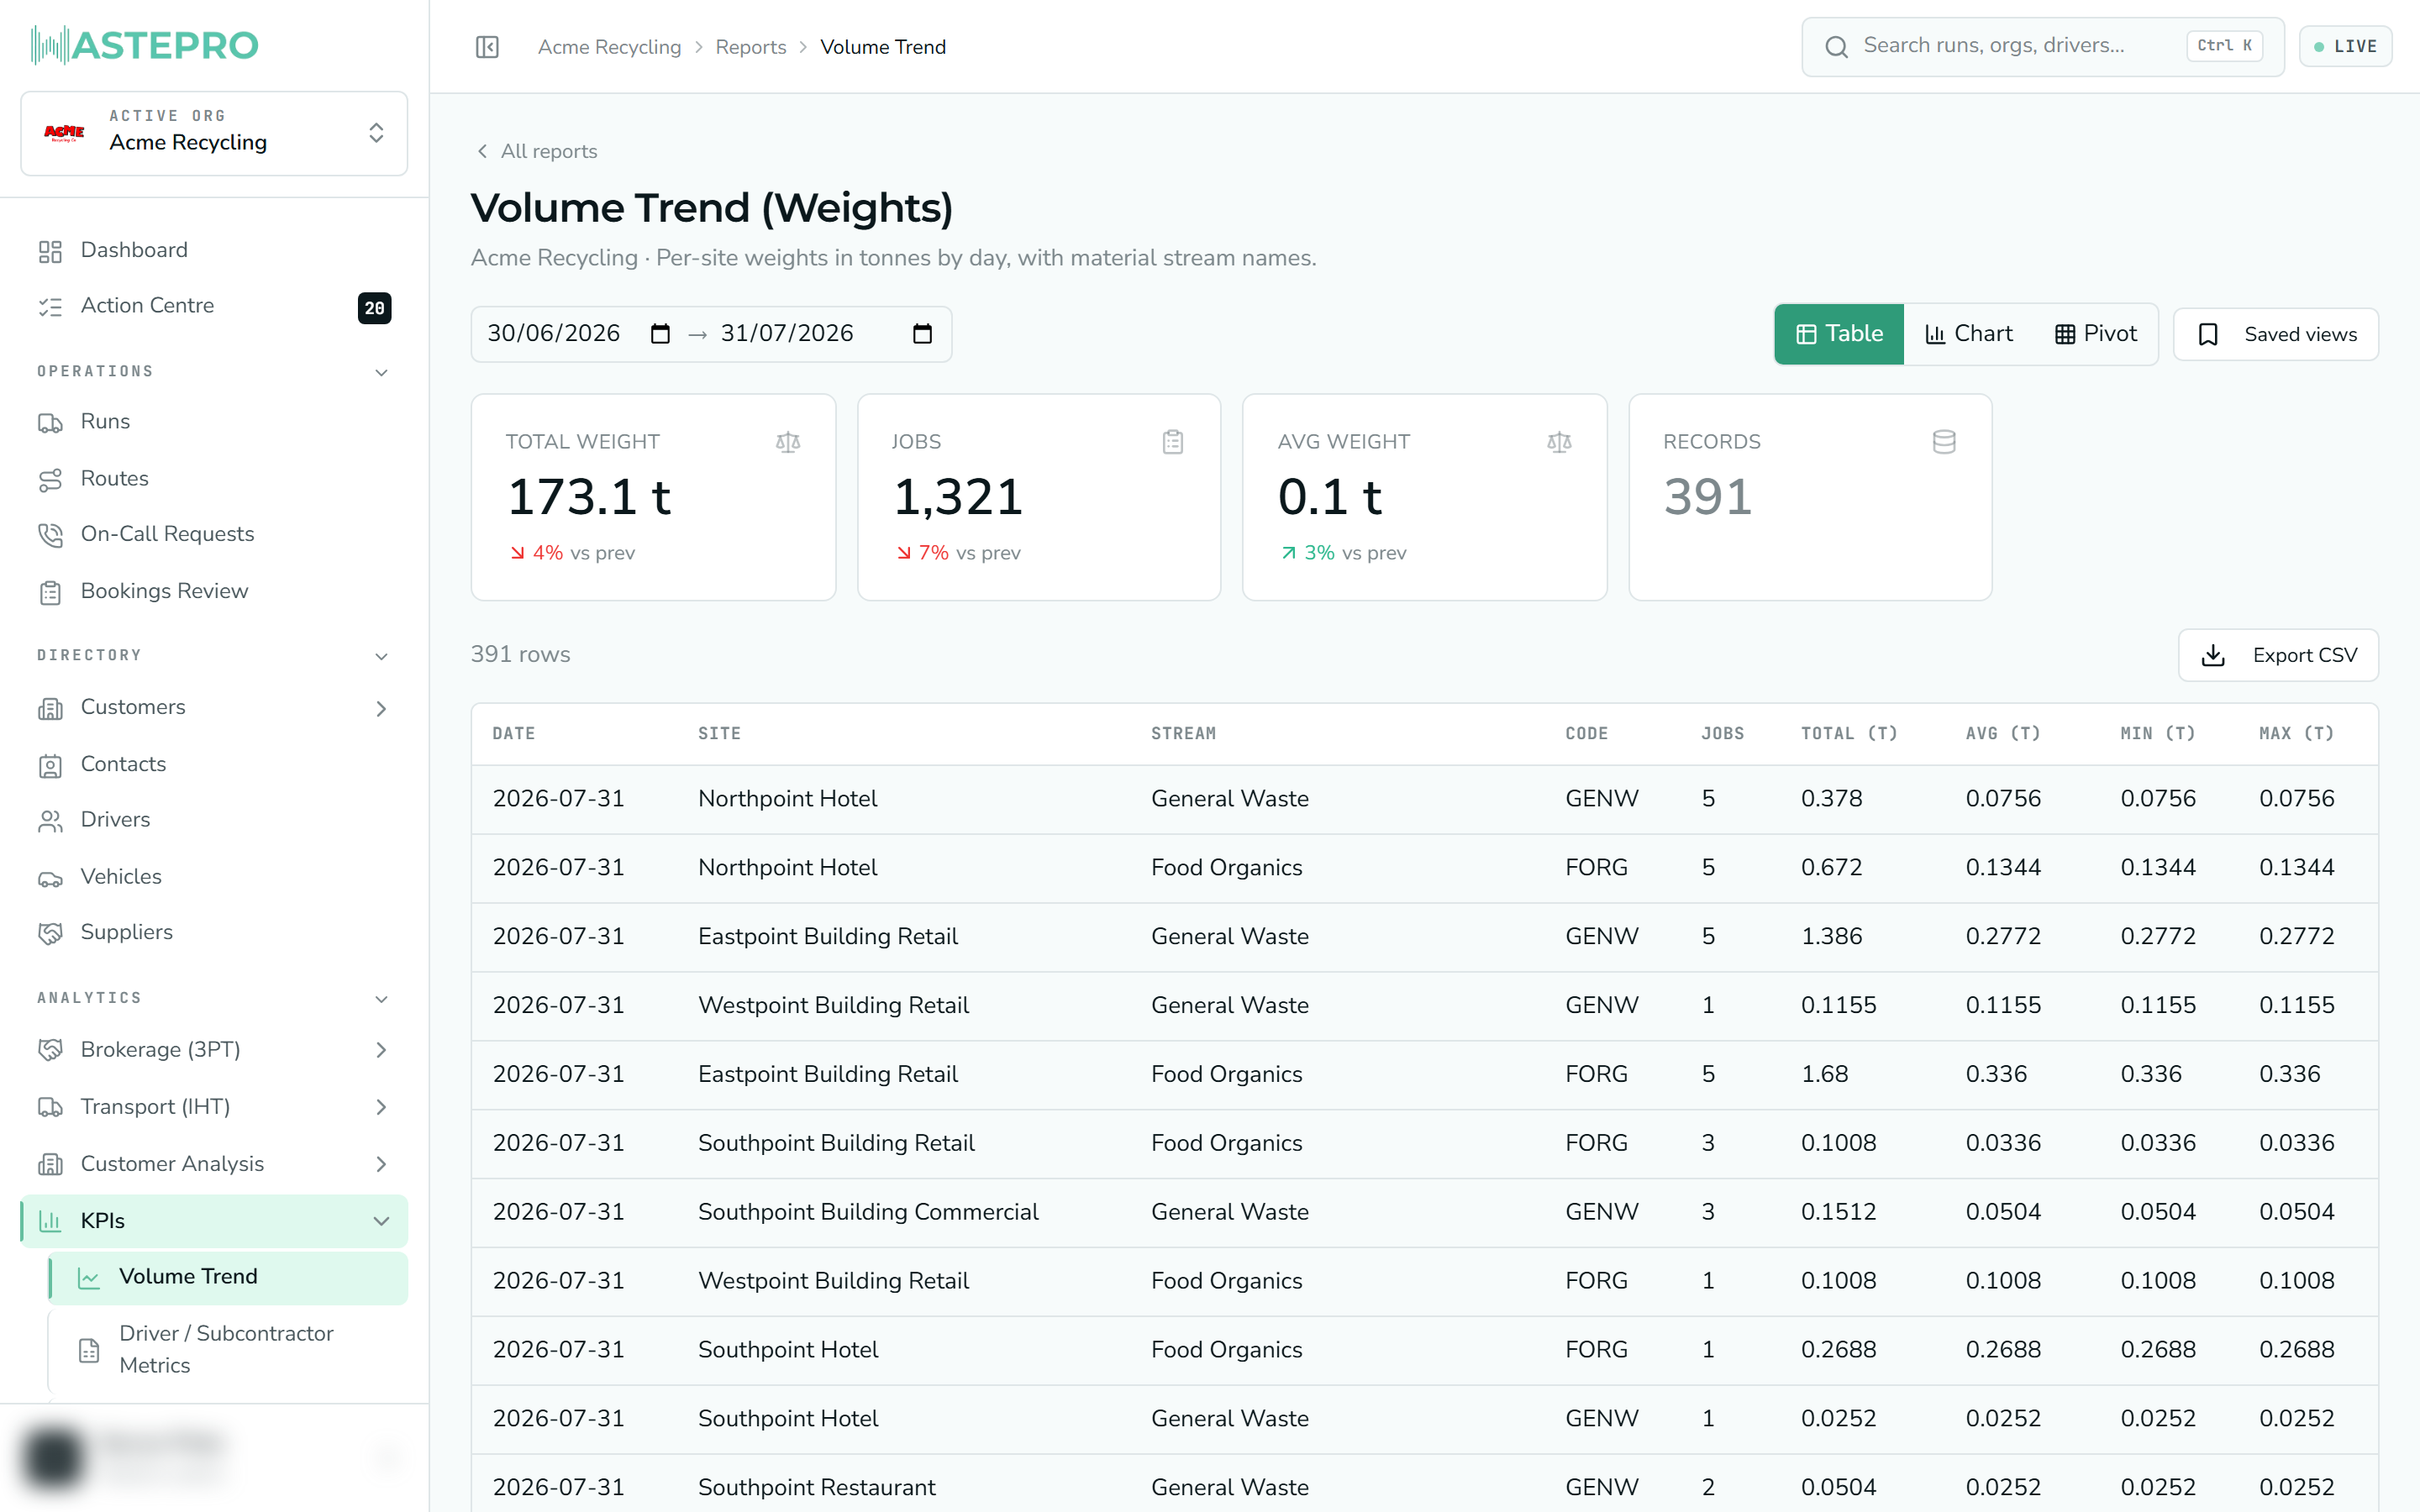
Task: Switch to Table view
Action: 1839,334
